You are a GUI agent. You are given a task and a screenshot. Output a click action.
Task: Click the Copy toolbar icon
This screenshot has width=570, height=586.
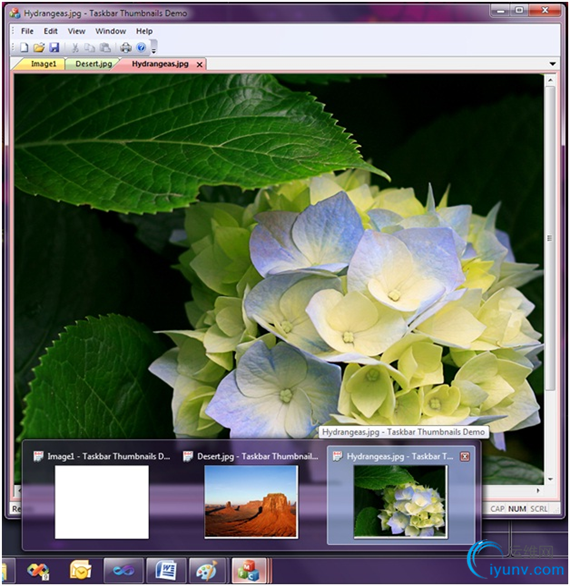[x=90, y=47]
